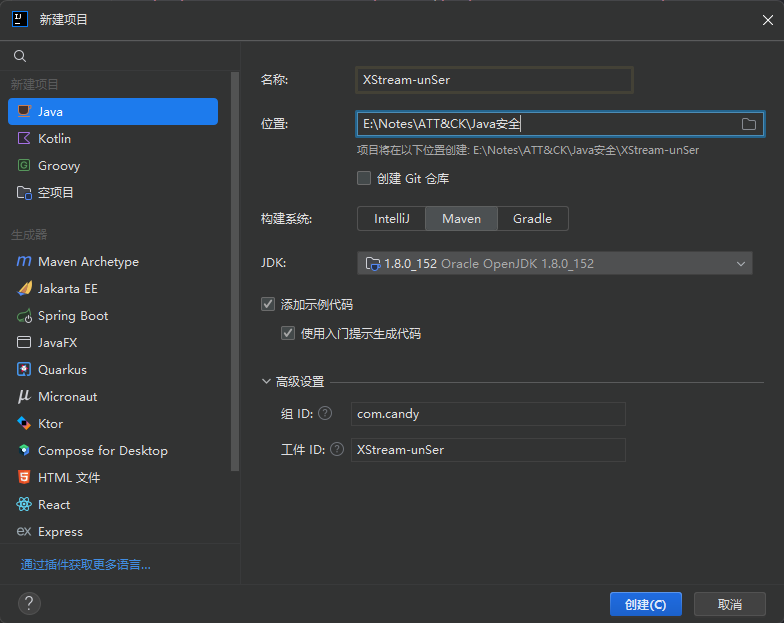
Task: Choose Micronaut generator
Action: (113, 396)
